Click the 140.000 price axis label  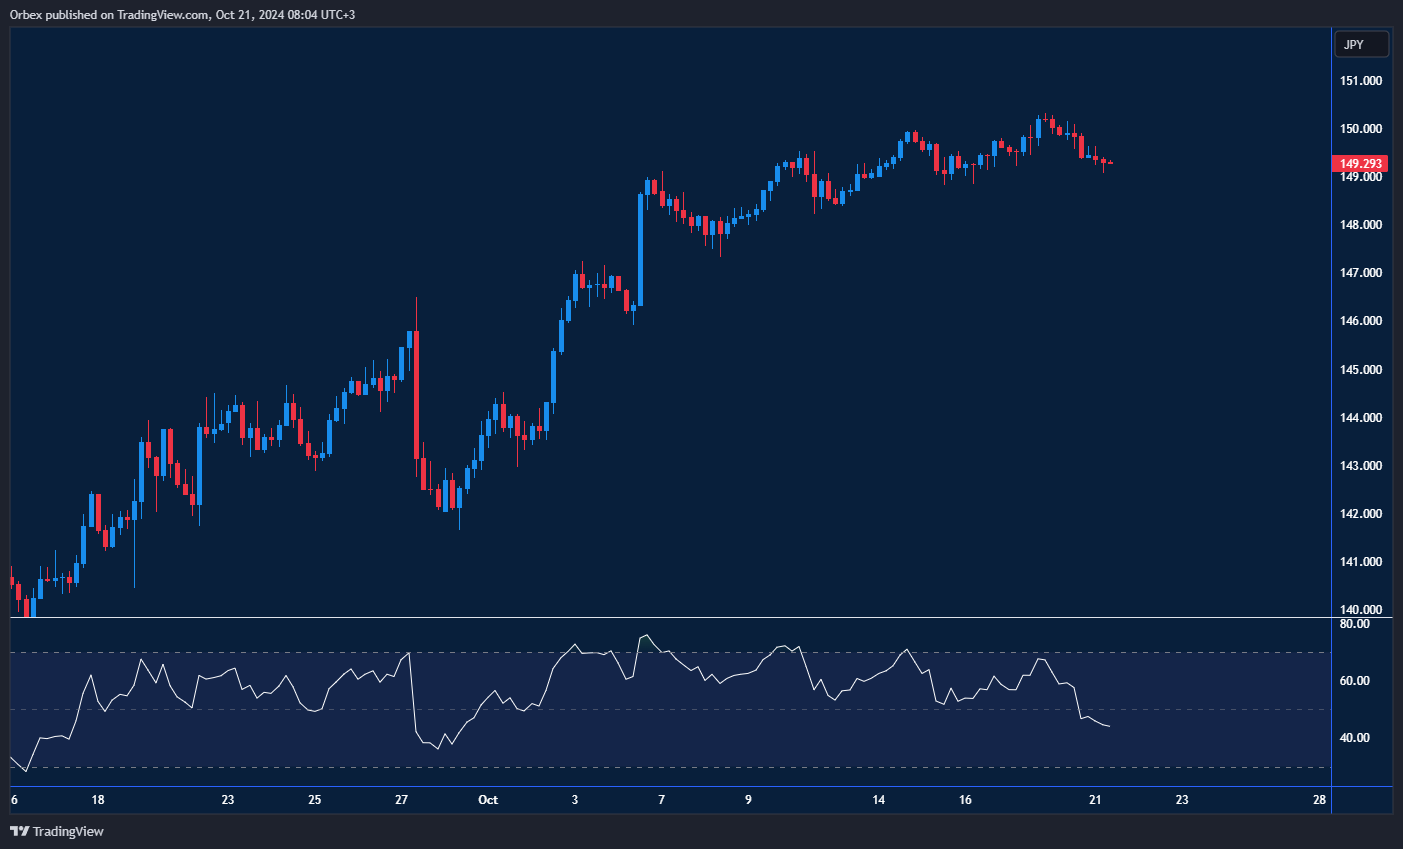1361,610
